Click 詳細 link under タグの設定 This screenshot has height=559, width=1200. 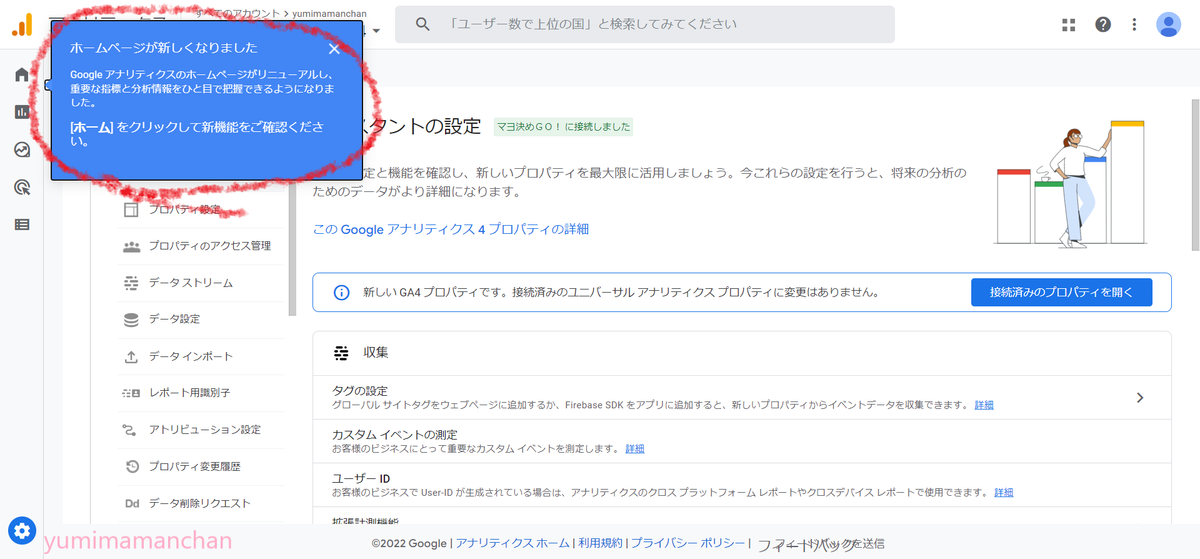coord(984,405)
